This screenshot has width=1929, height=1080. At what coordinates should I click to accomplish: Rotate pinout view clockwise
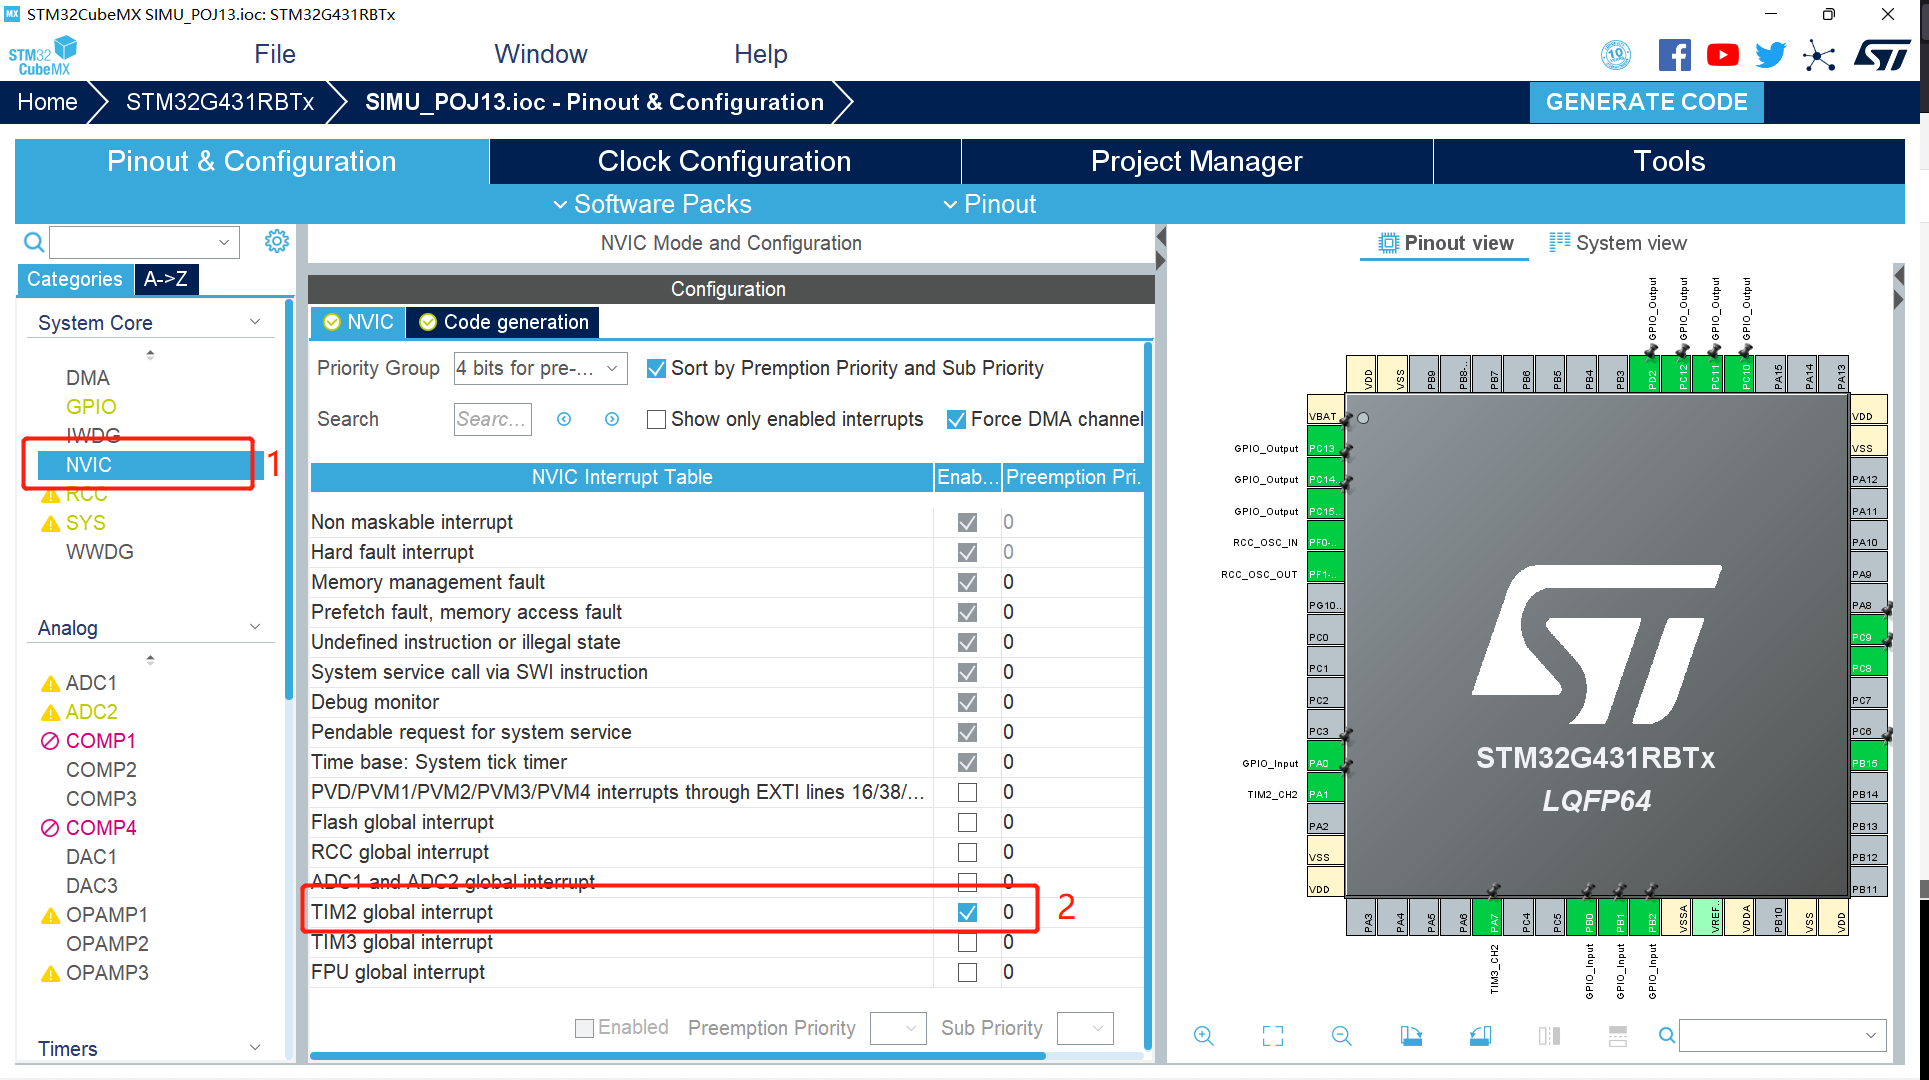pos(1411,1036)
